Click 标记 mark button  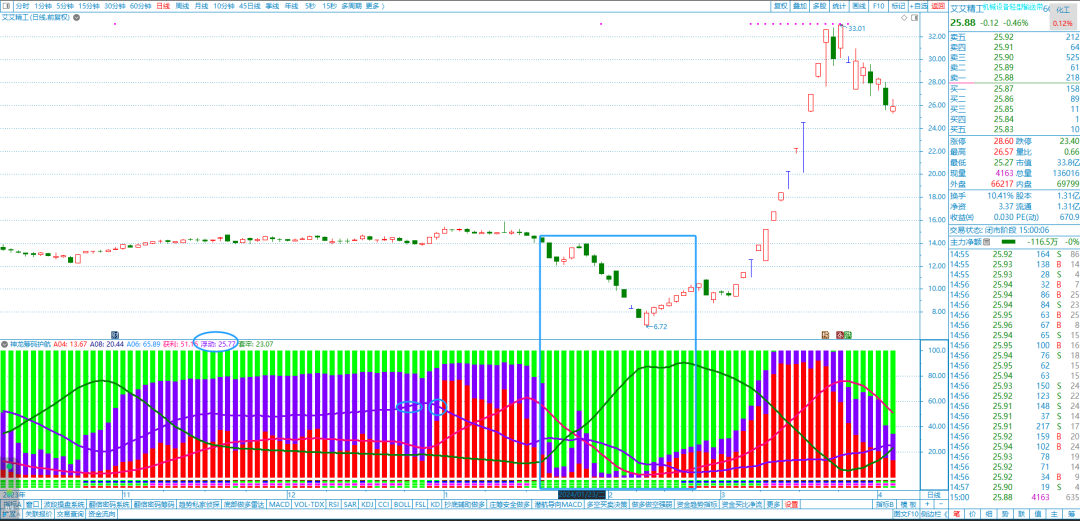click(x=898, y=6)
